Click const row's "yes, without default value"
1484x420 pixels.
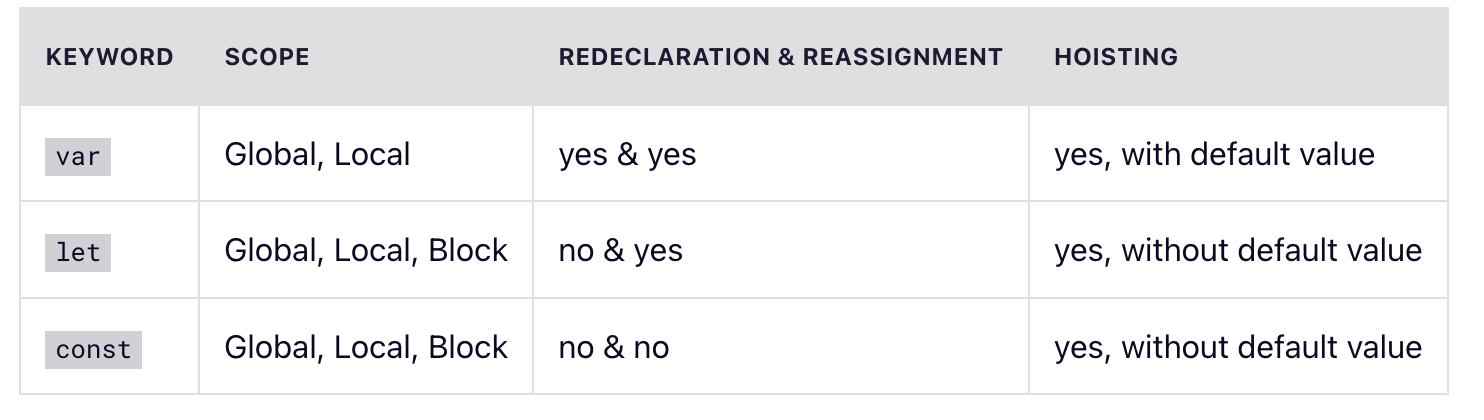click(1237, 348)
